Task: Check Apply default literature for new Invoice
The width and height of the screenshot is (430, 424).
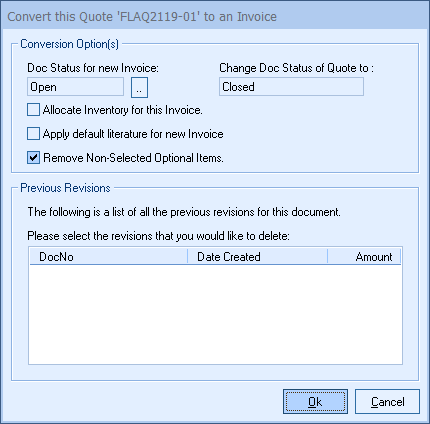Action: click(x=33, y=134)
